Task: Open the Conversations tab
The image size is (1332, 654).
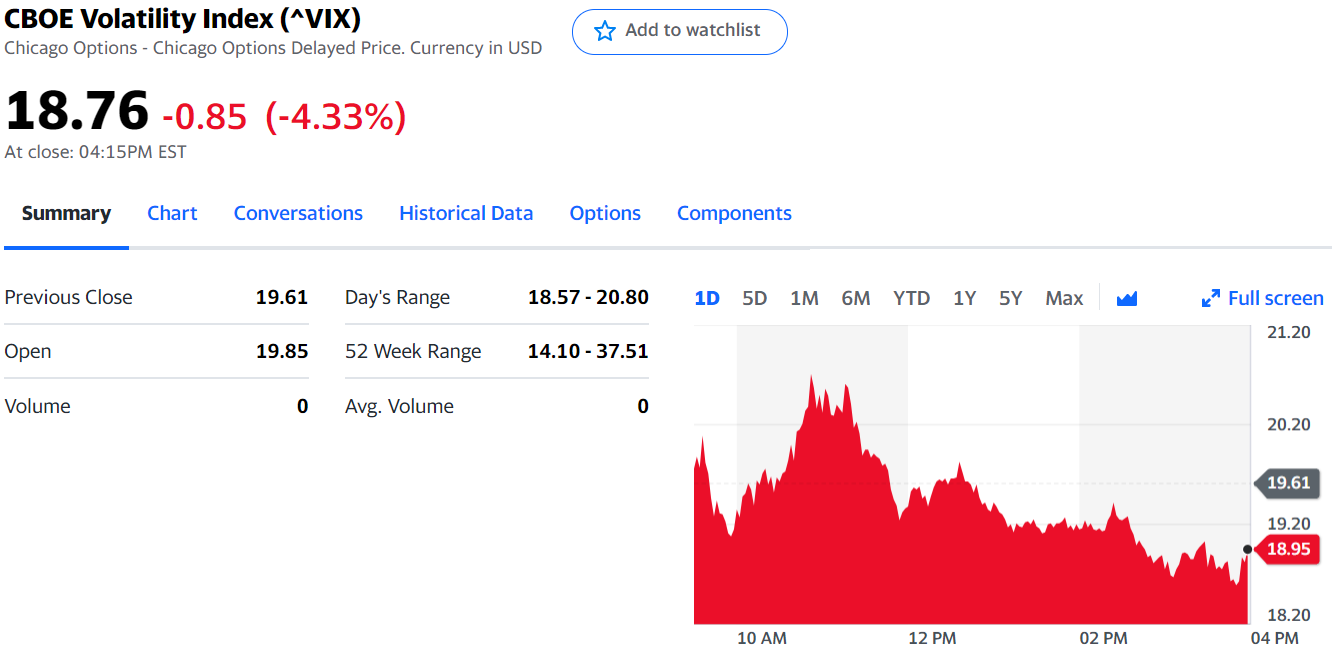Action: [x=298, y=213]
